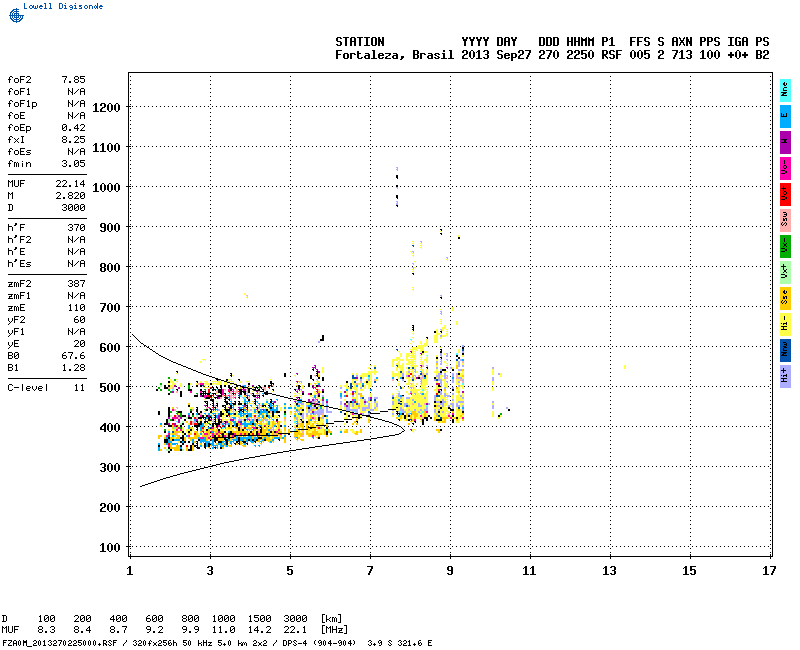Choose the dark green Vx- legend swatch
Image resolution: width=800 pixels, height=650 pixels.
[785, 245]
